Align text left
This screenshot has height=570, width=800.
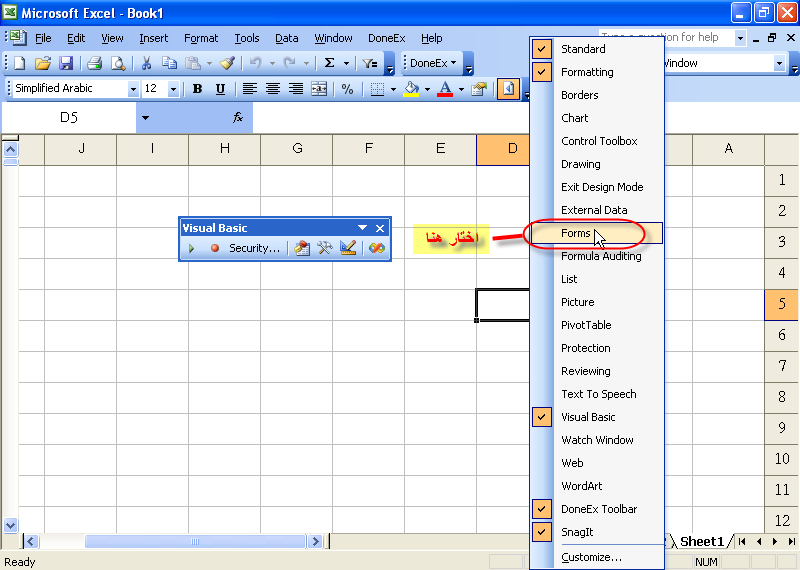tap(249, 89)
